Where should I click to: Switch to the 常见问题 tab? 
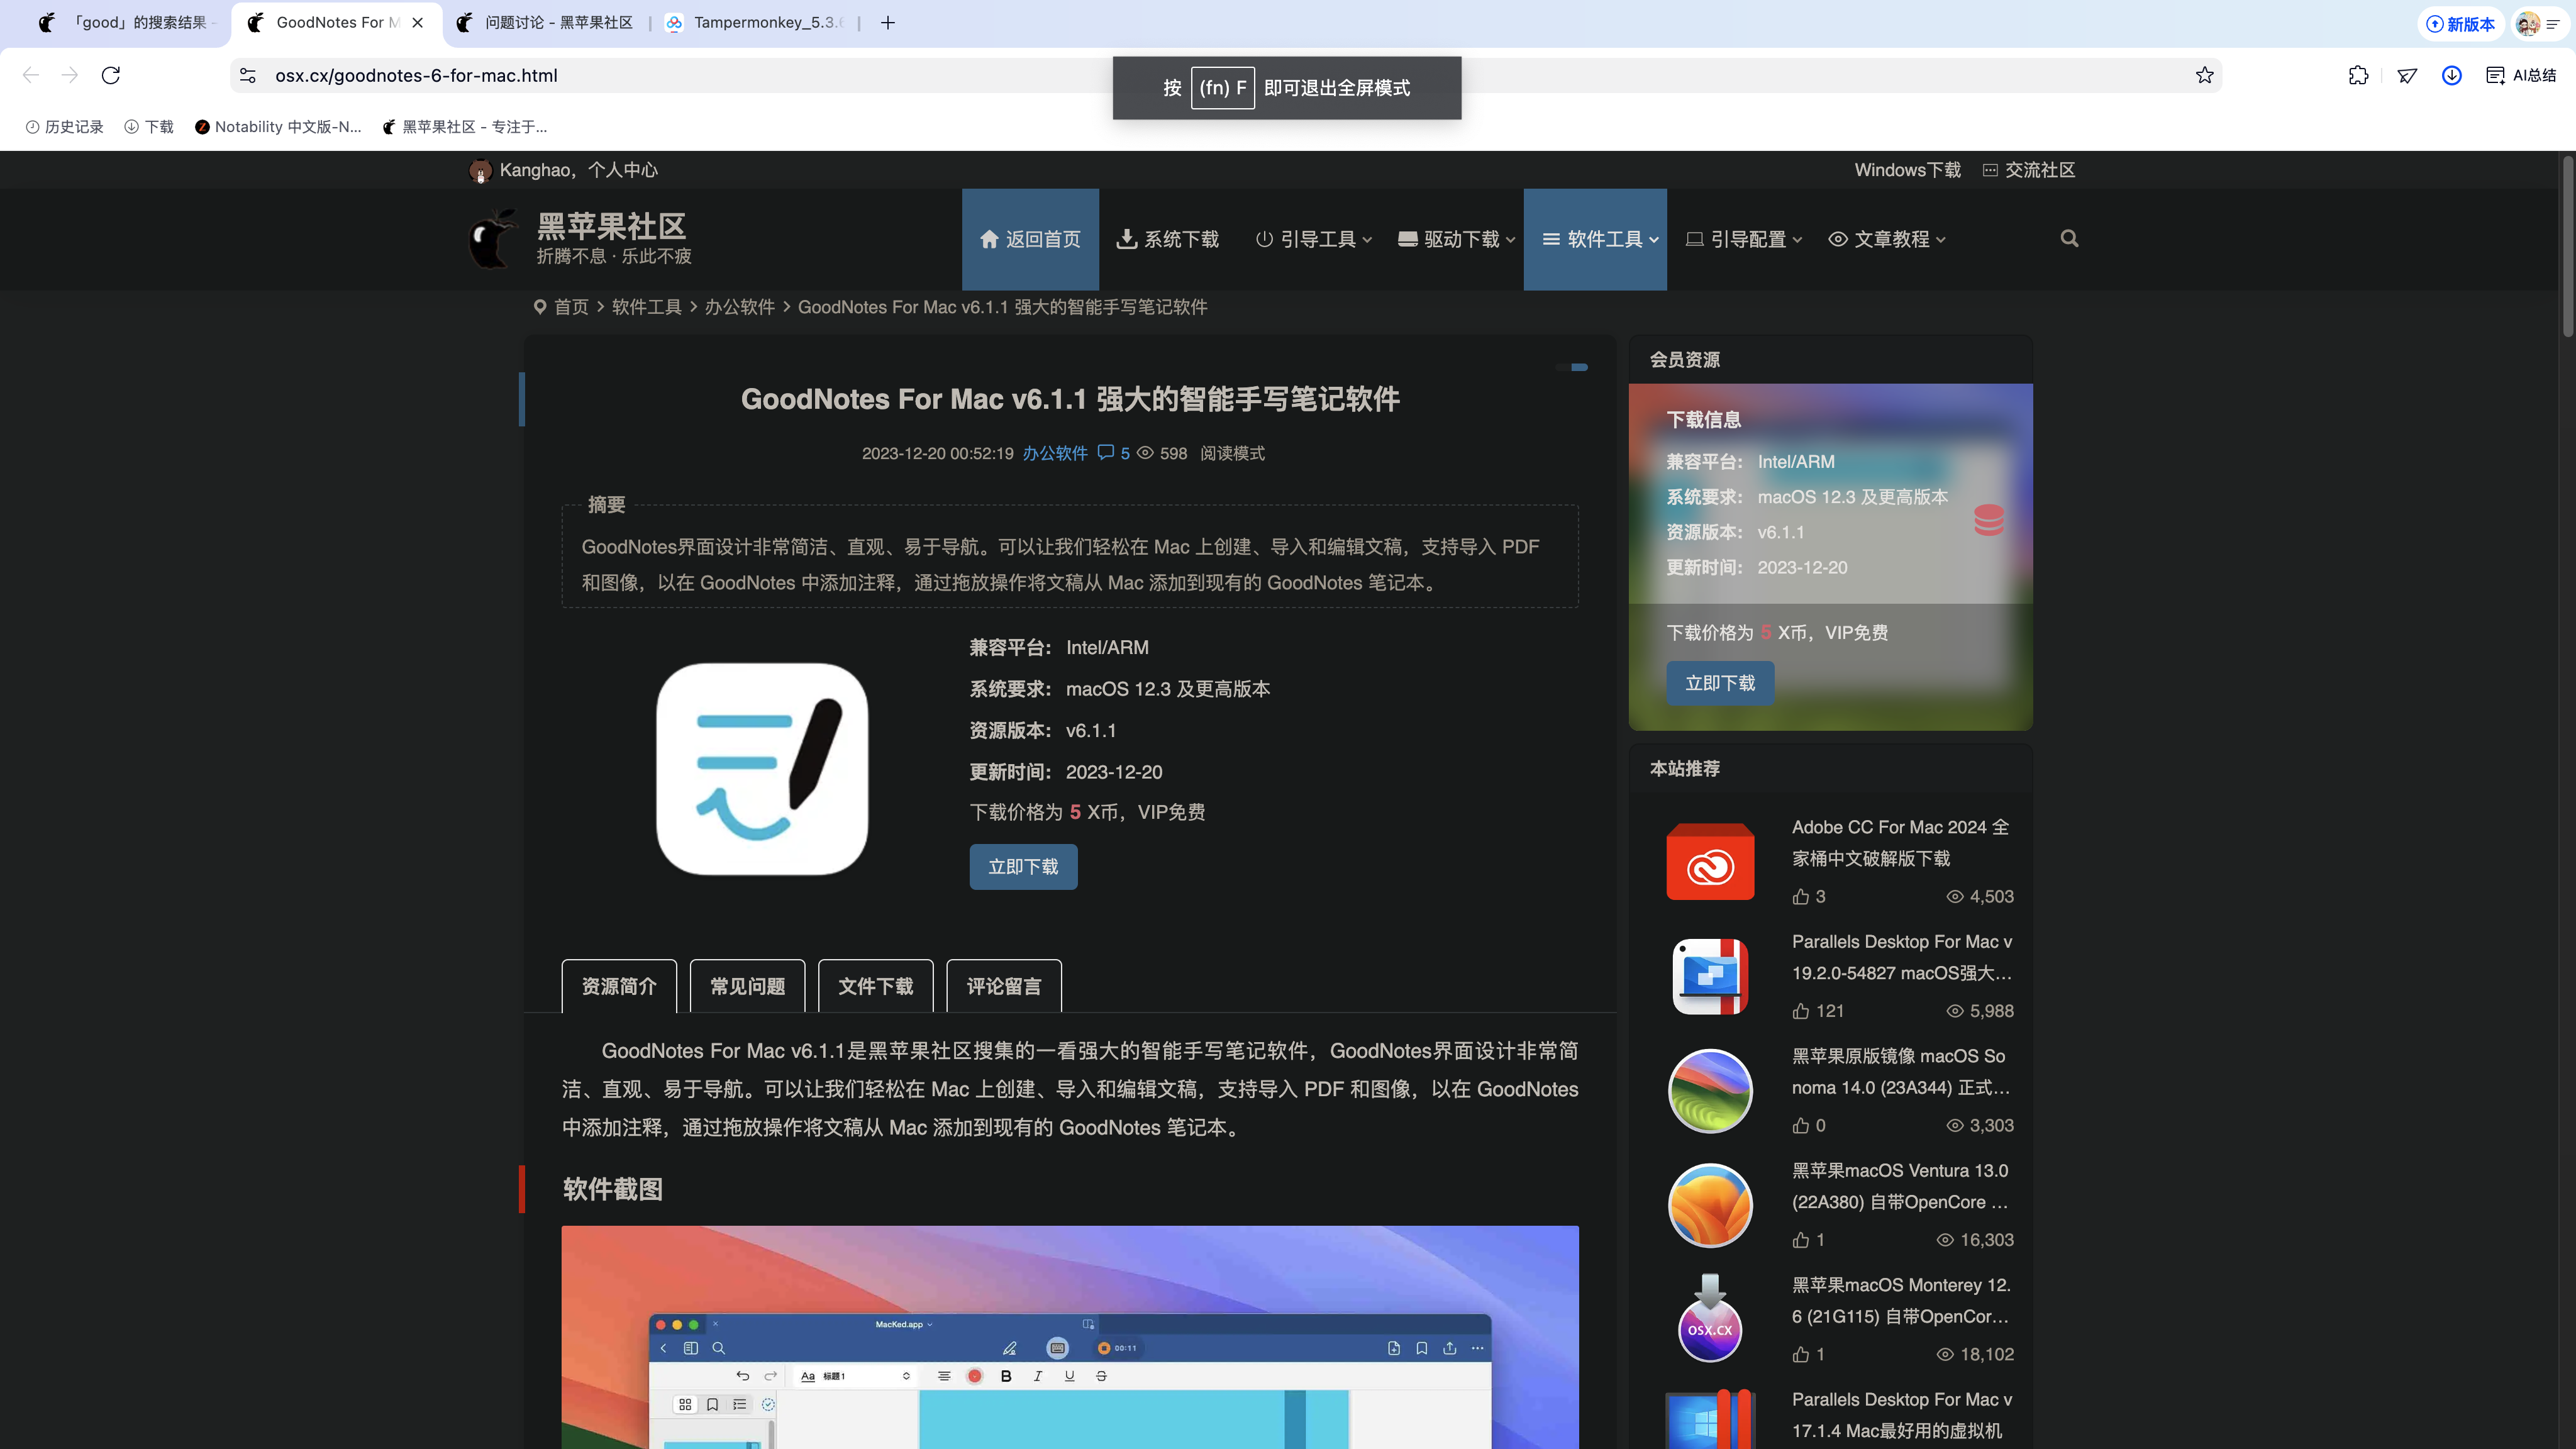tap(747, 986)
